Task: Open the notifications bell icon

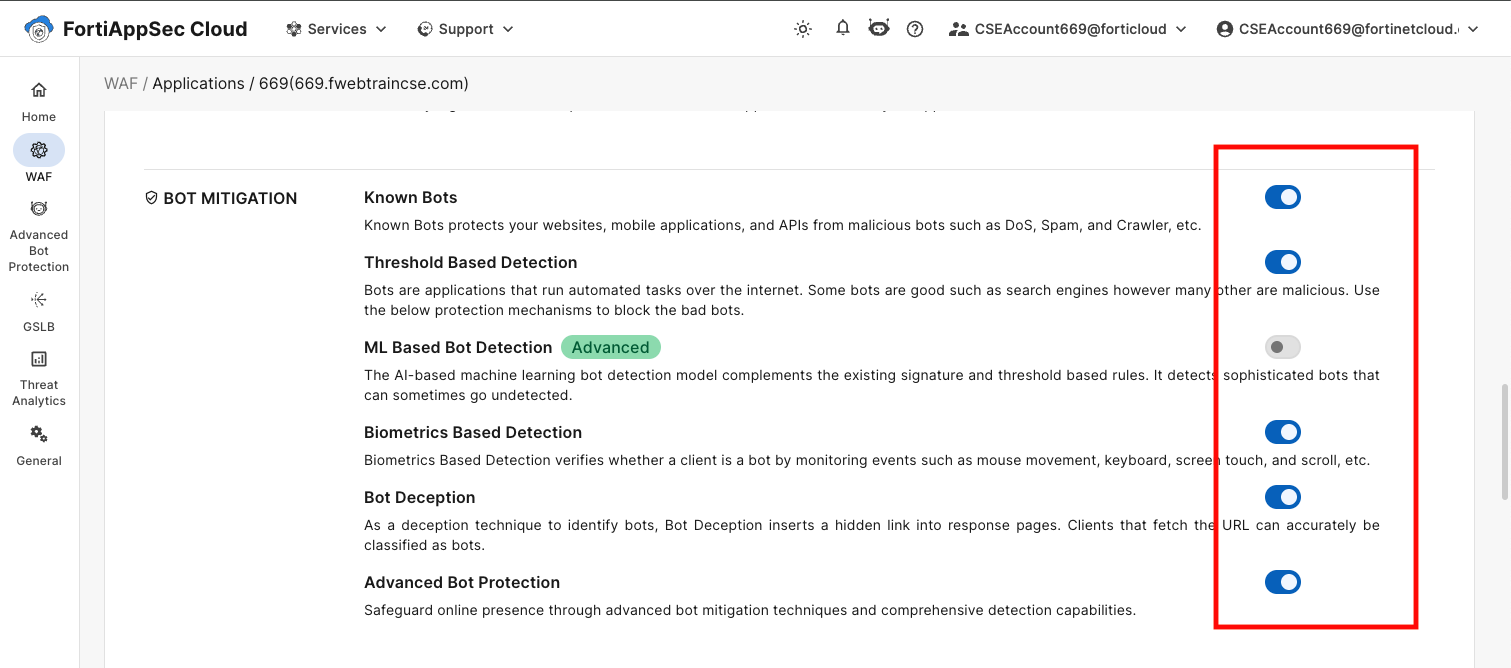Action: click(843, 28)
